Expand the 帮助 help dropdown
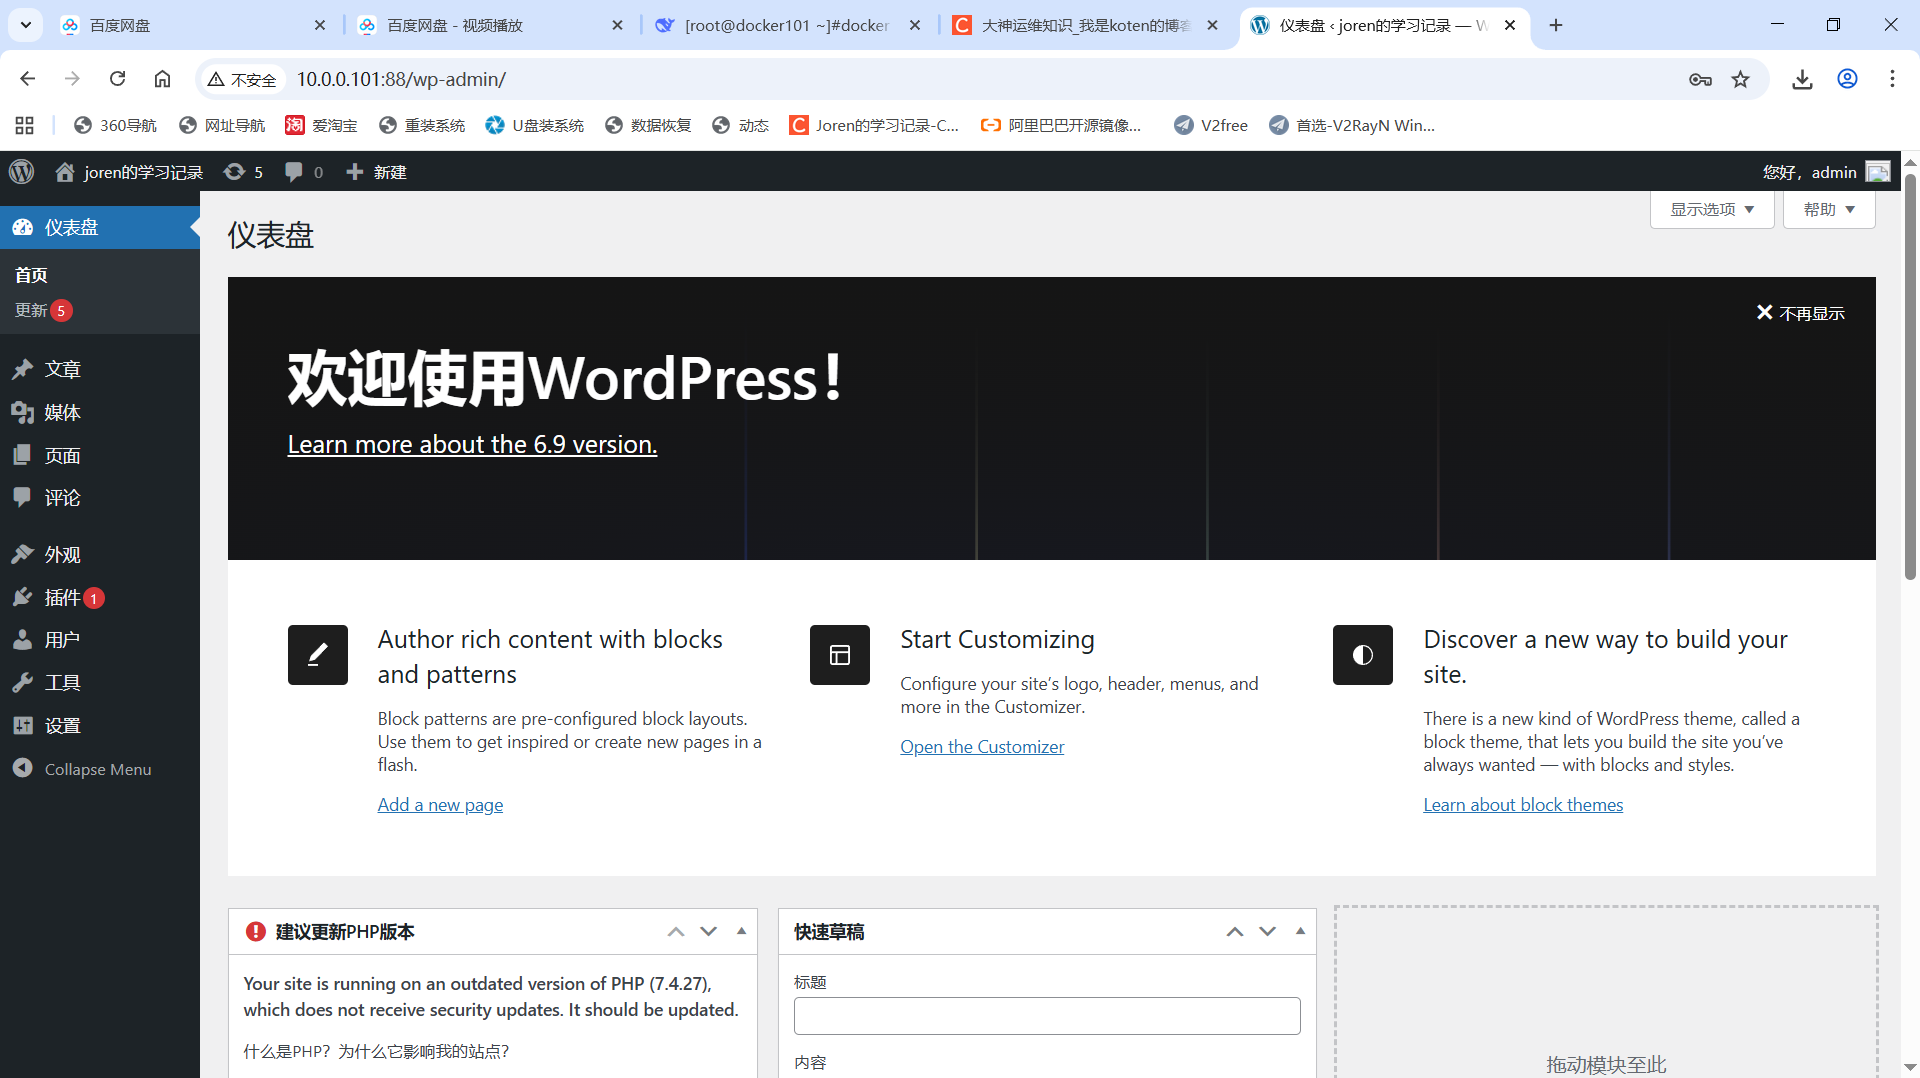1920x1078 pixels. (1829, 209)
